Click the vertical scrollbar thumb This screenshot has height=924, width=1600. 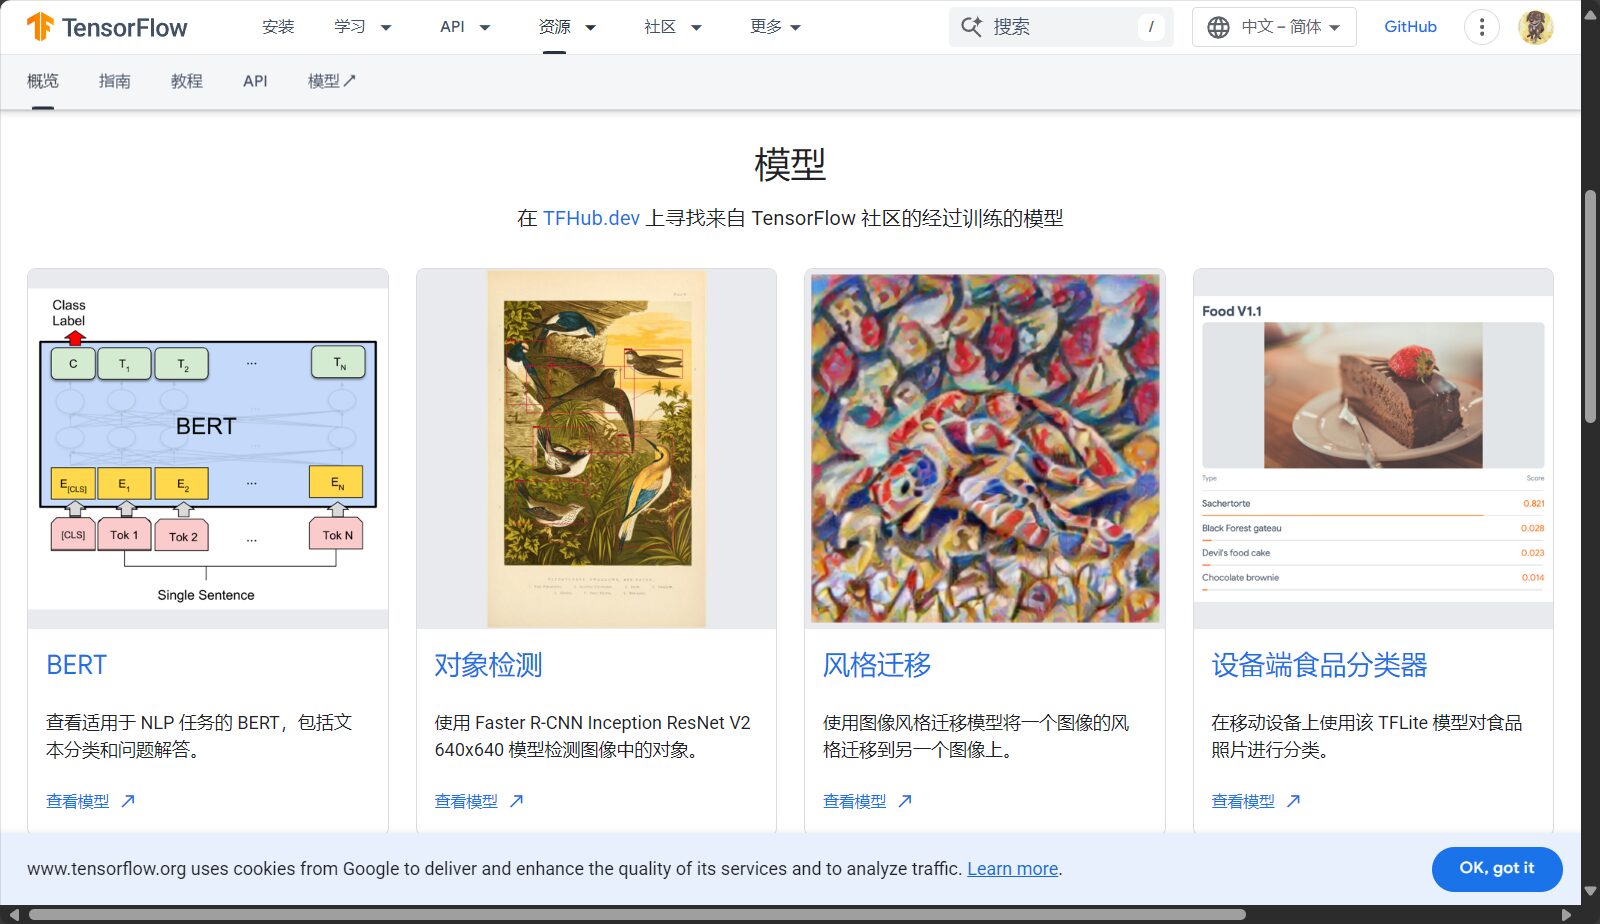(1590, 305)
